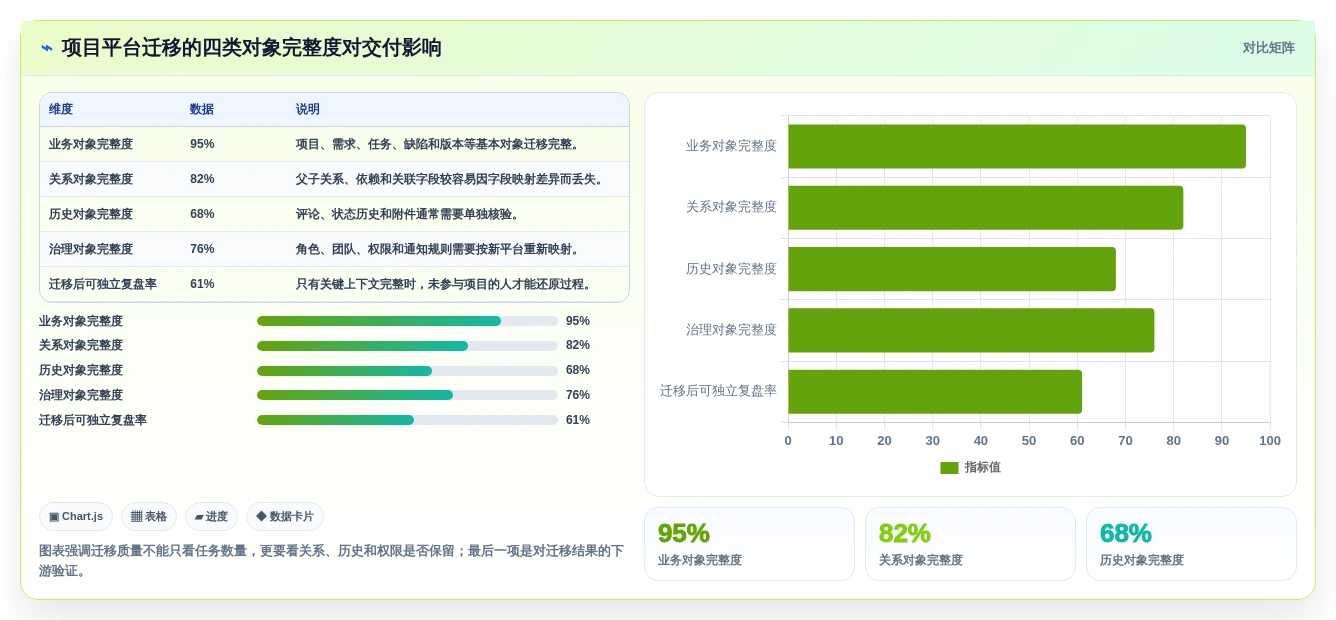This screenshot has height=620, width=1336.
Task: Click the 数据卡片 tag chip
Action: (x=285, y=517)
